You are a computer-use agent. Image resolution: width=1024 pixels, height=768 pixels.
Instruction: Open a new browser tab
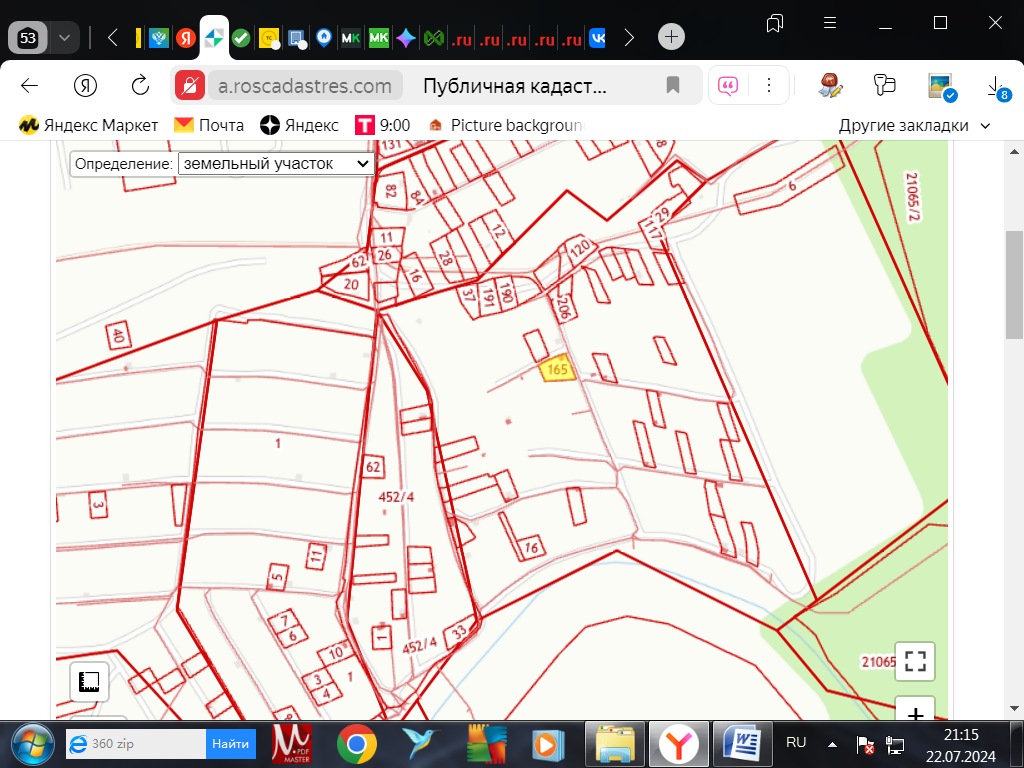[x=671, y=38]
